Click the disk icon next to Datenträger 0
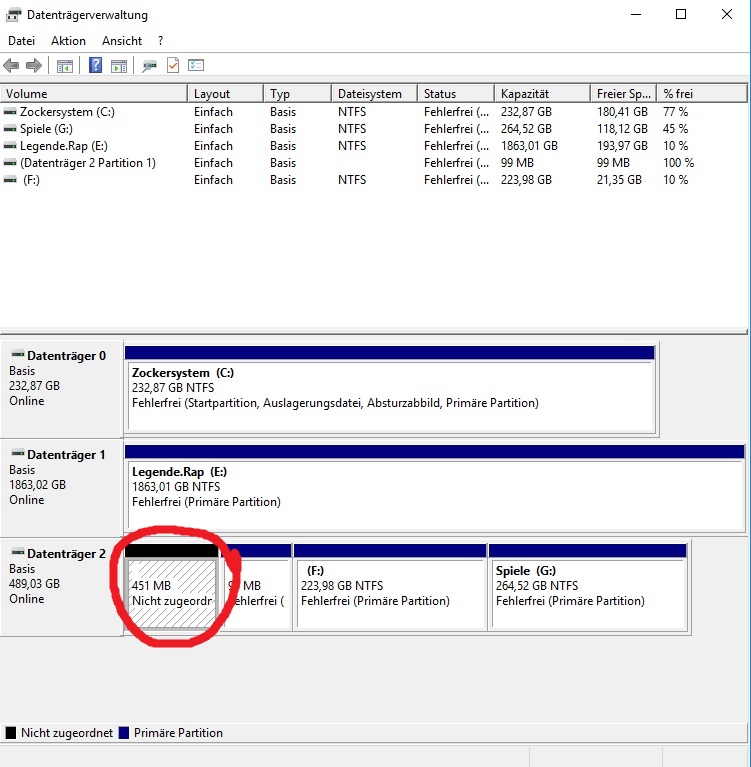 pos(18,354)
